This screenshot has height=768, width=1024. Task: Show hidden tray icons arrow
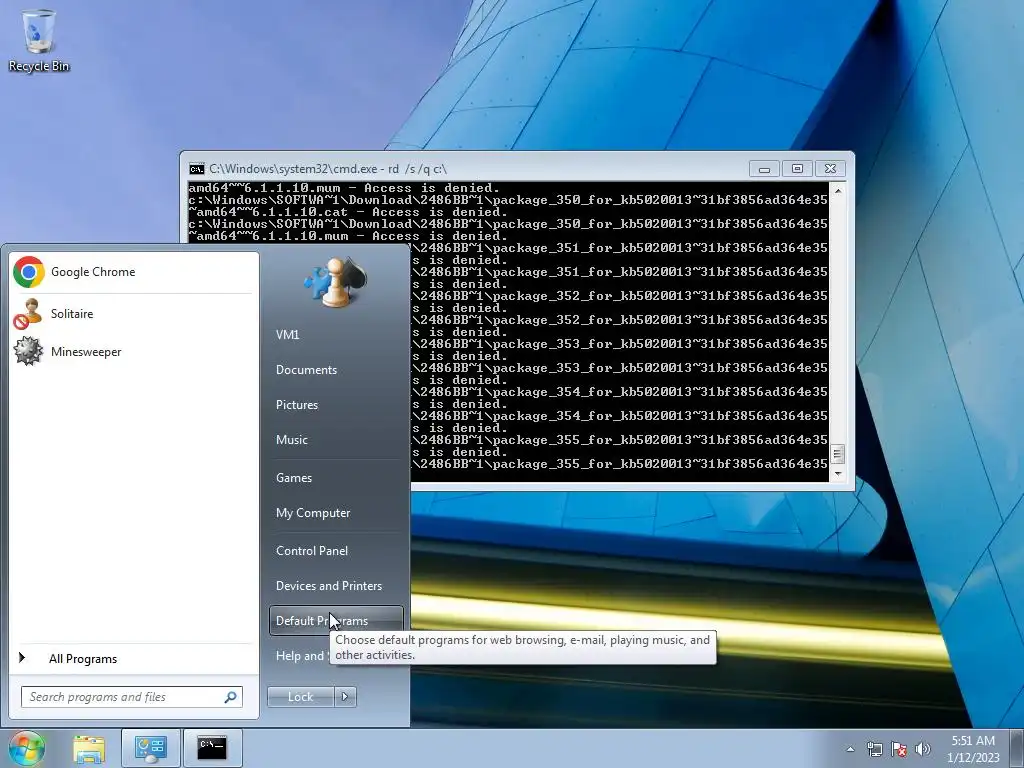coord(850,749)
